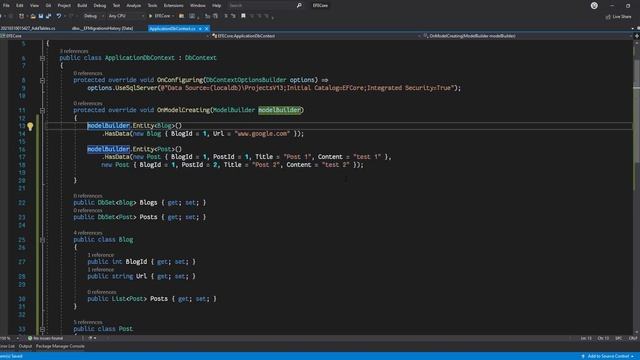Image resolution: width=640 pixels, height=360 pixels.
Task: Pin the ApplicationDbContext.cs tab
Action: pos(200,29)
